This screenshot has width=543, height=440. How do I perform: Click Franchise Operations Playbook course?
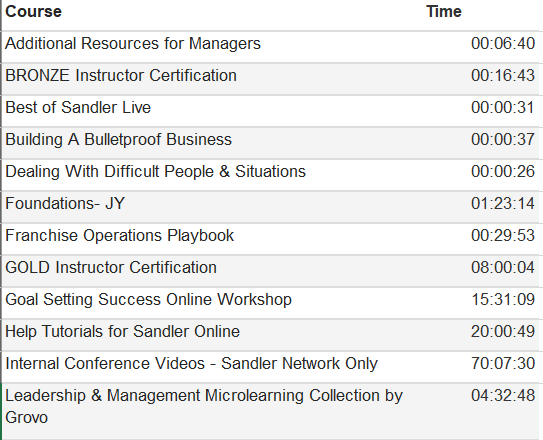(119, 235)
